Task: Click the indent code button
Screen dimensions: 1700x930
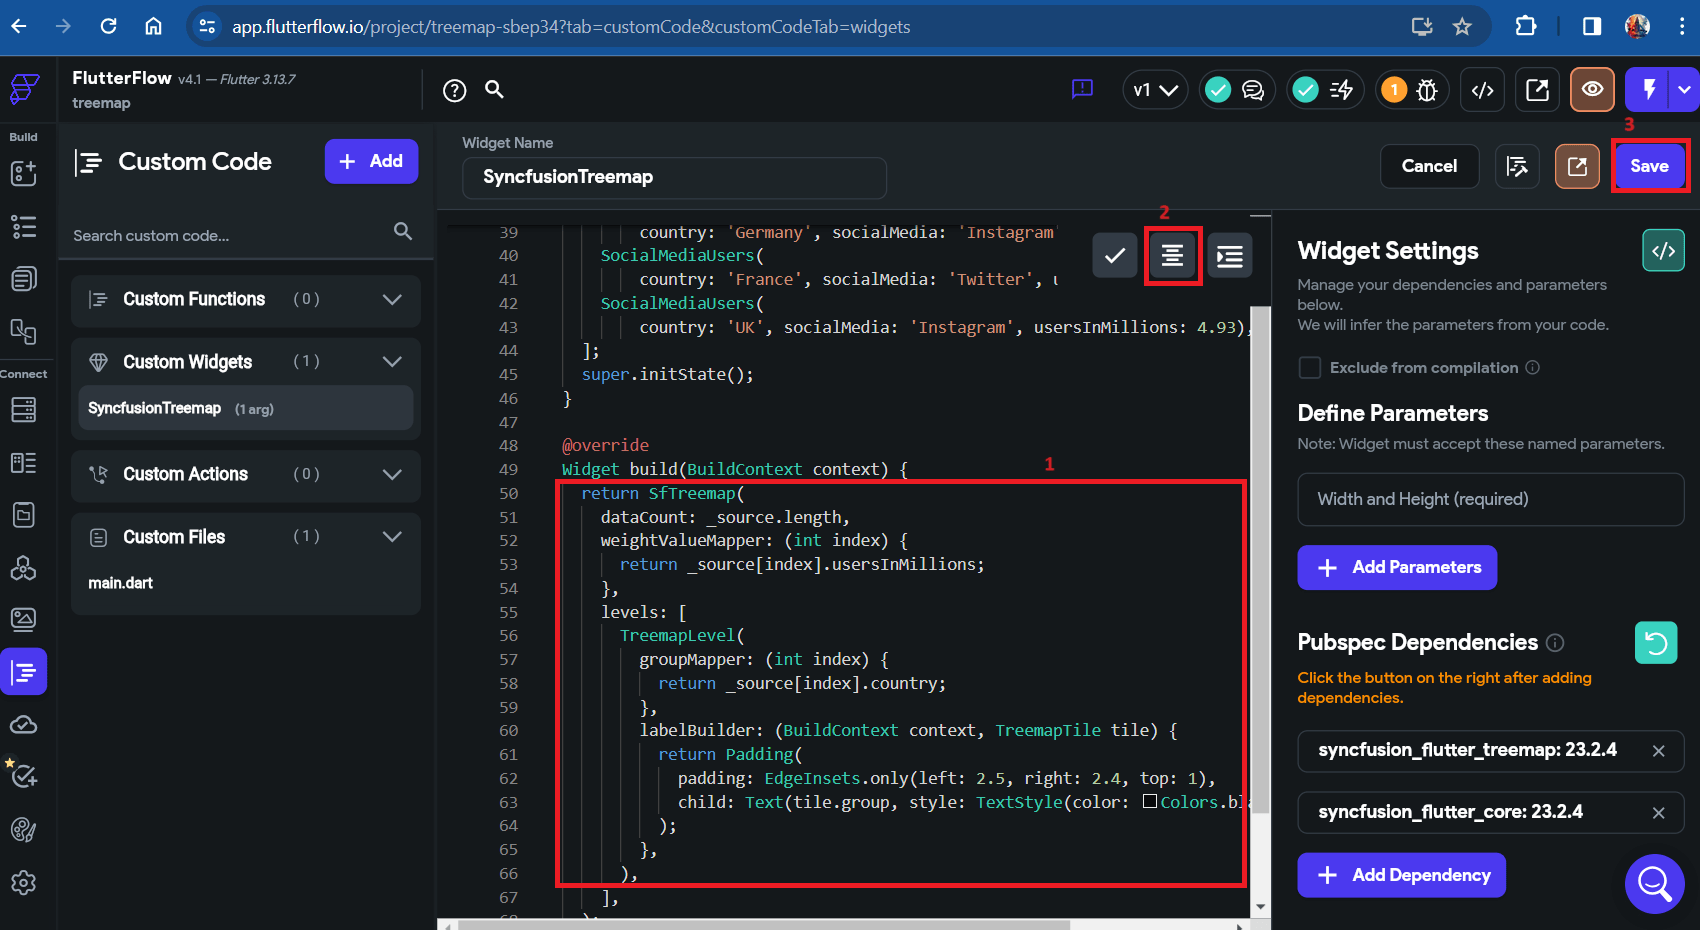Action: pos(1230,256)
